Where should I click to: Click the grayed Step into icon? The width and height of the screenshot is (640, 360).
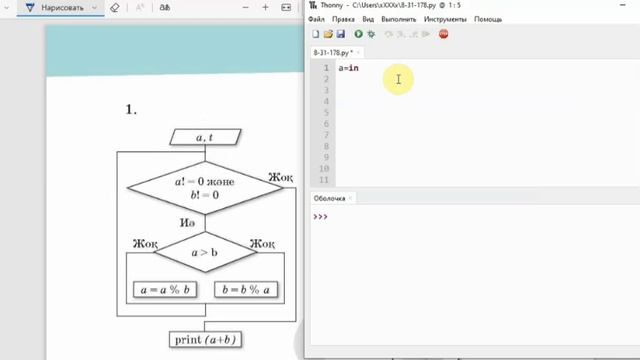point(401,34)
